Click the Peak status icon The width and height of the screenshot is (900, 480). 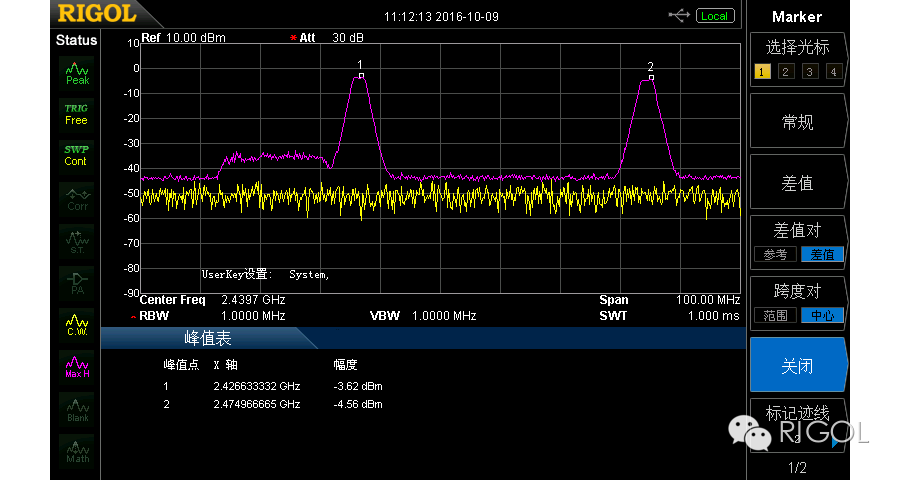point(76,73)
